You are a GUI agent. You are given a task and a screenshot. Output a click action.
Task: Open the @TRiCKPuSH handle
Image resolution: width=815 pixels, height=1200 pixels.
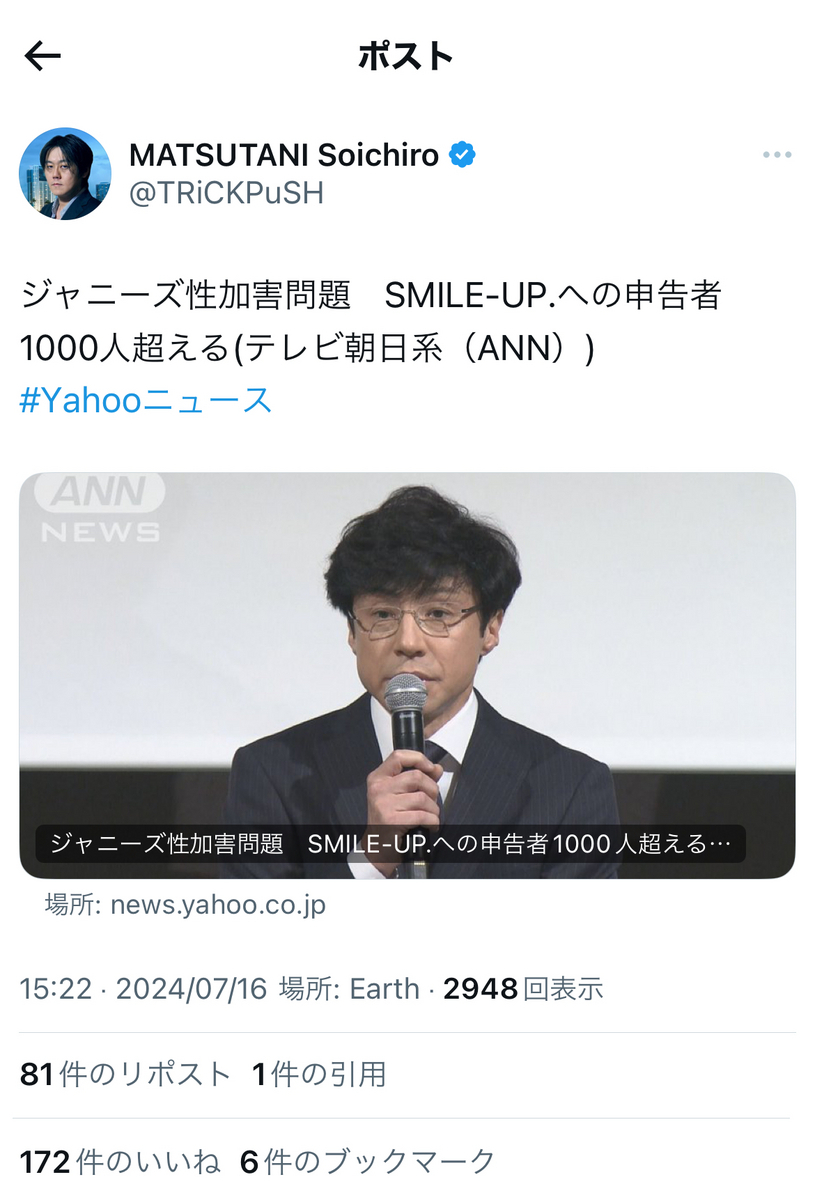227,193
